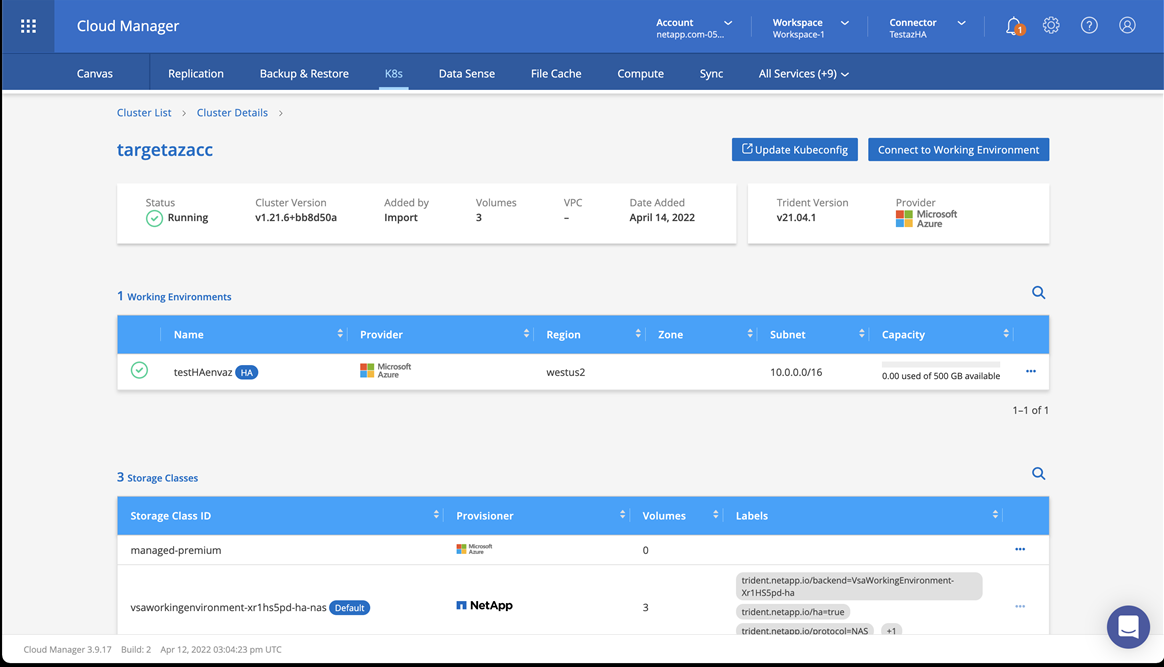Click the help question mark icon
The height and width of the screenshot is (667, 1164).
(x=1089, y=26)
